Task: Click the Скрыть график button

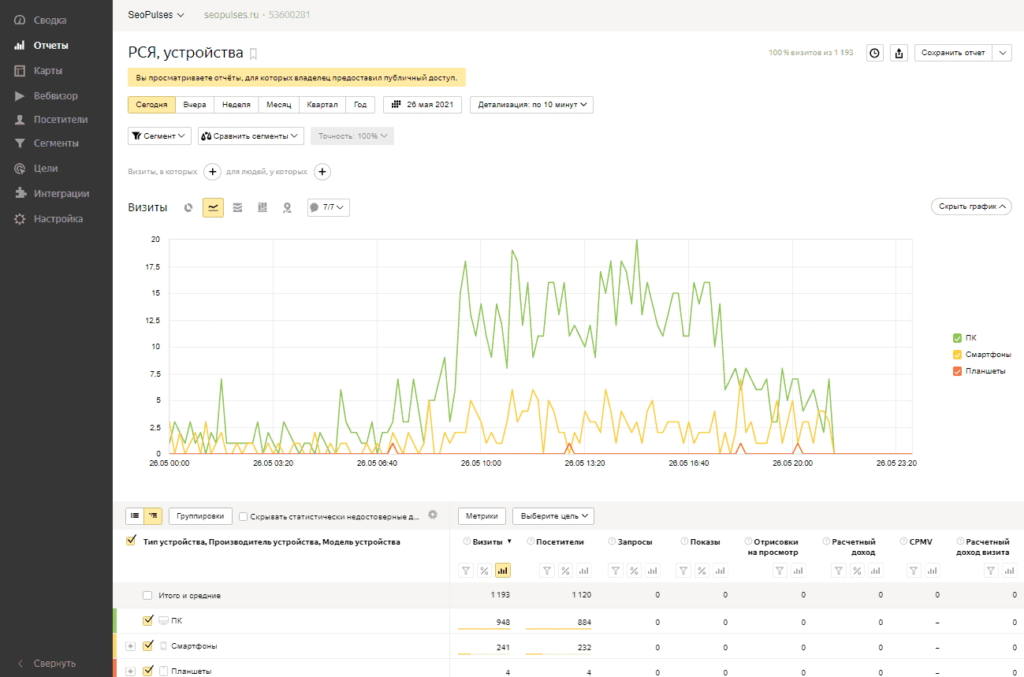Action: pyautogui.click(x=971, y=206)
